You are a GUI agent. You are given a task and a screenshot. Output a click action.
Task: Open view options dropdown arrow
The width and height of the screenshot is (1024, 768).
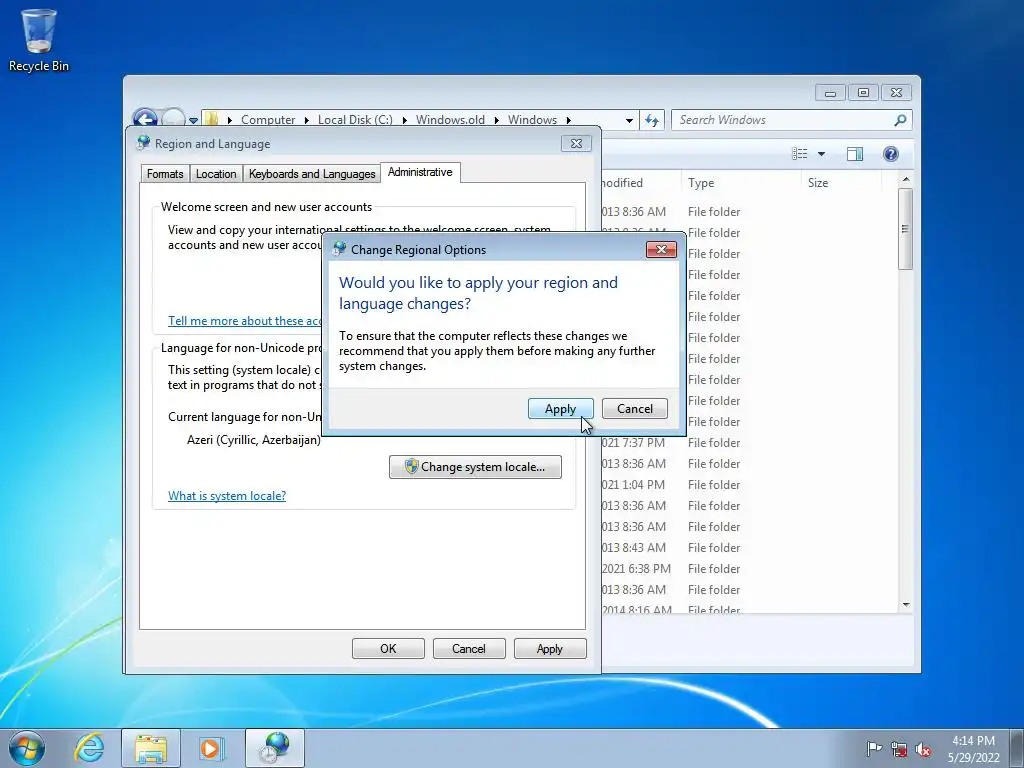[822, 154]
